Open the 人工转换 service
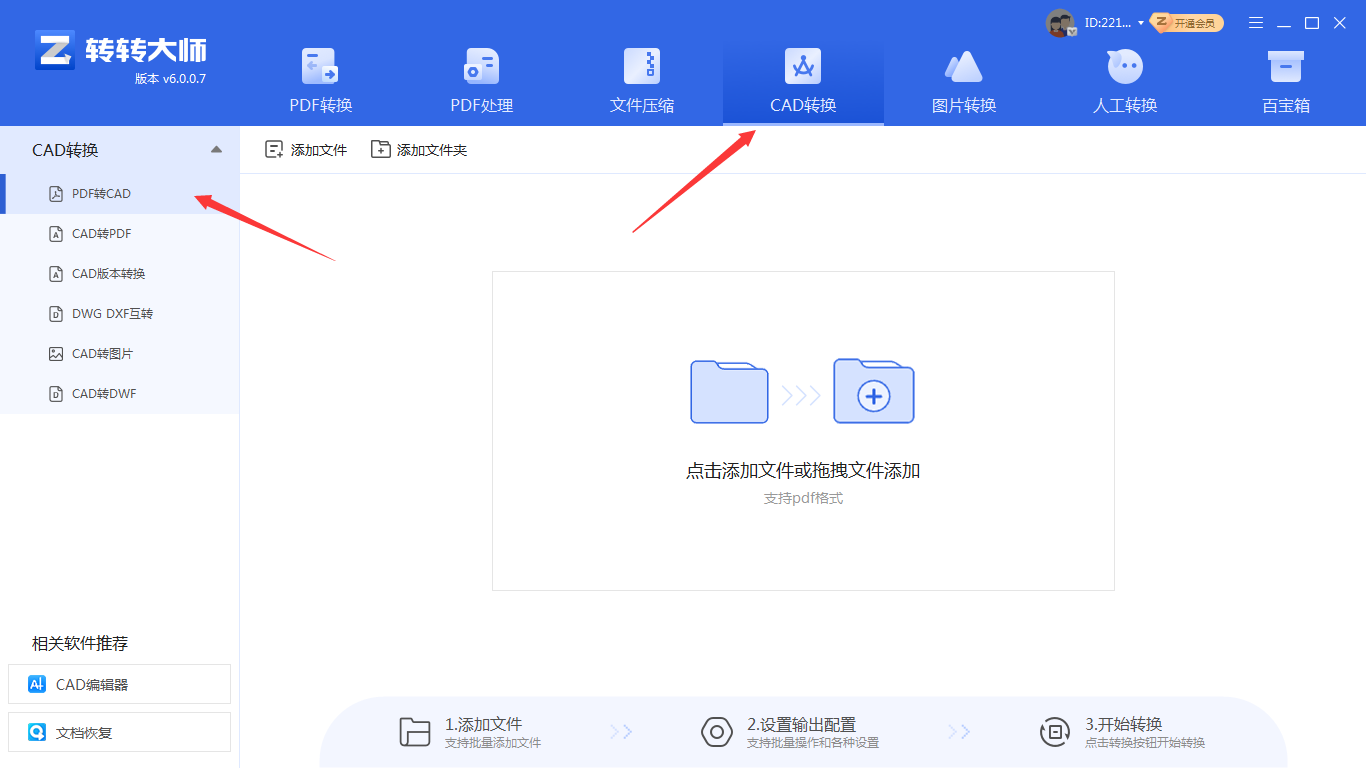The height and width of the screenshot is (768, 1366). click(1124, 80)
